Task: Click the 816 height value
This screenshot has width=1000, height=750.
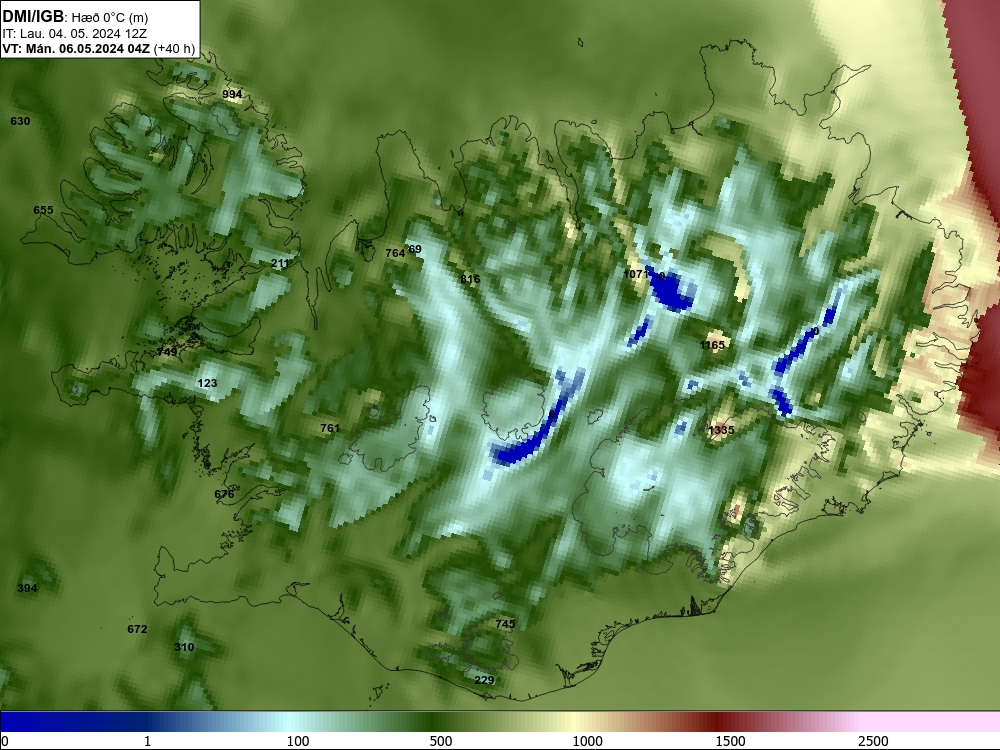Action: [470, 279]
